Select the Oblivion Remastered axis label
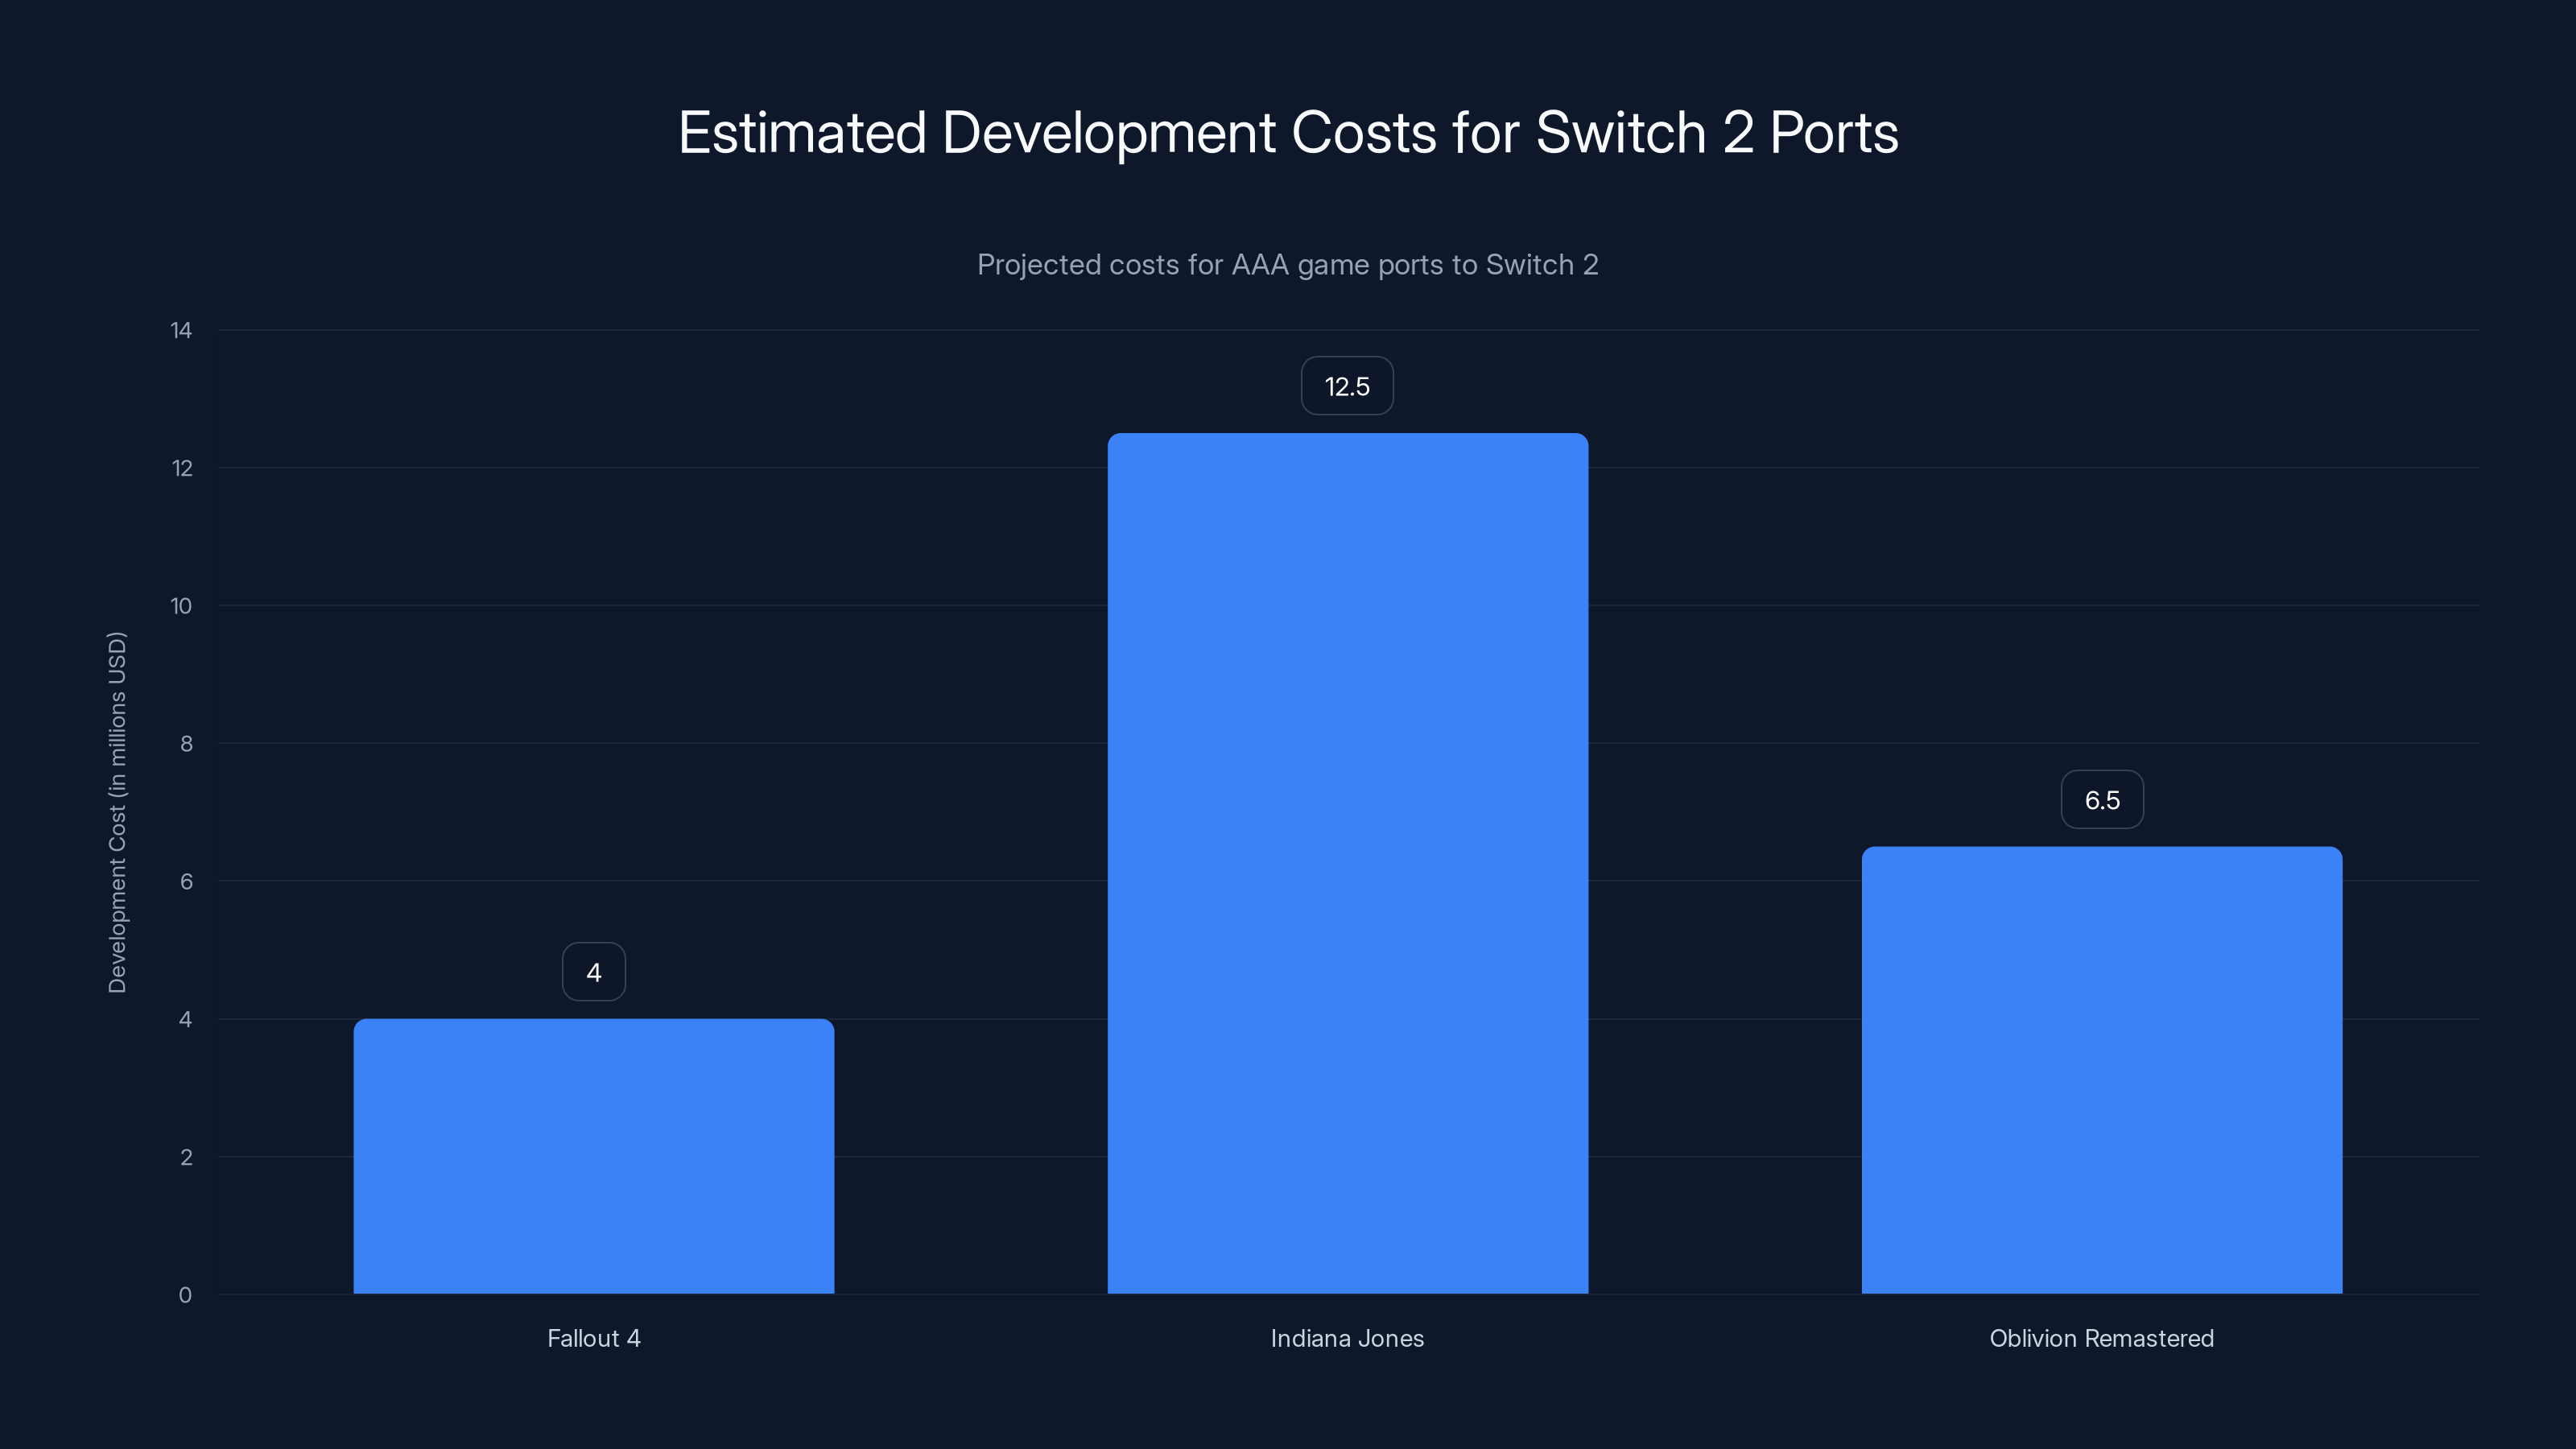This screenshot has height=1449, width=2576. (x=2101, y=1338)
